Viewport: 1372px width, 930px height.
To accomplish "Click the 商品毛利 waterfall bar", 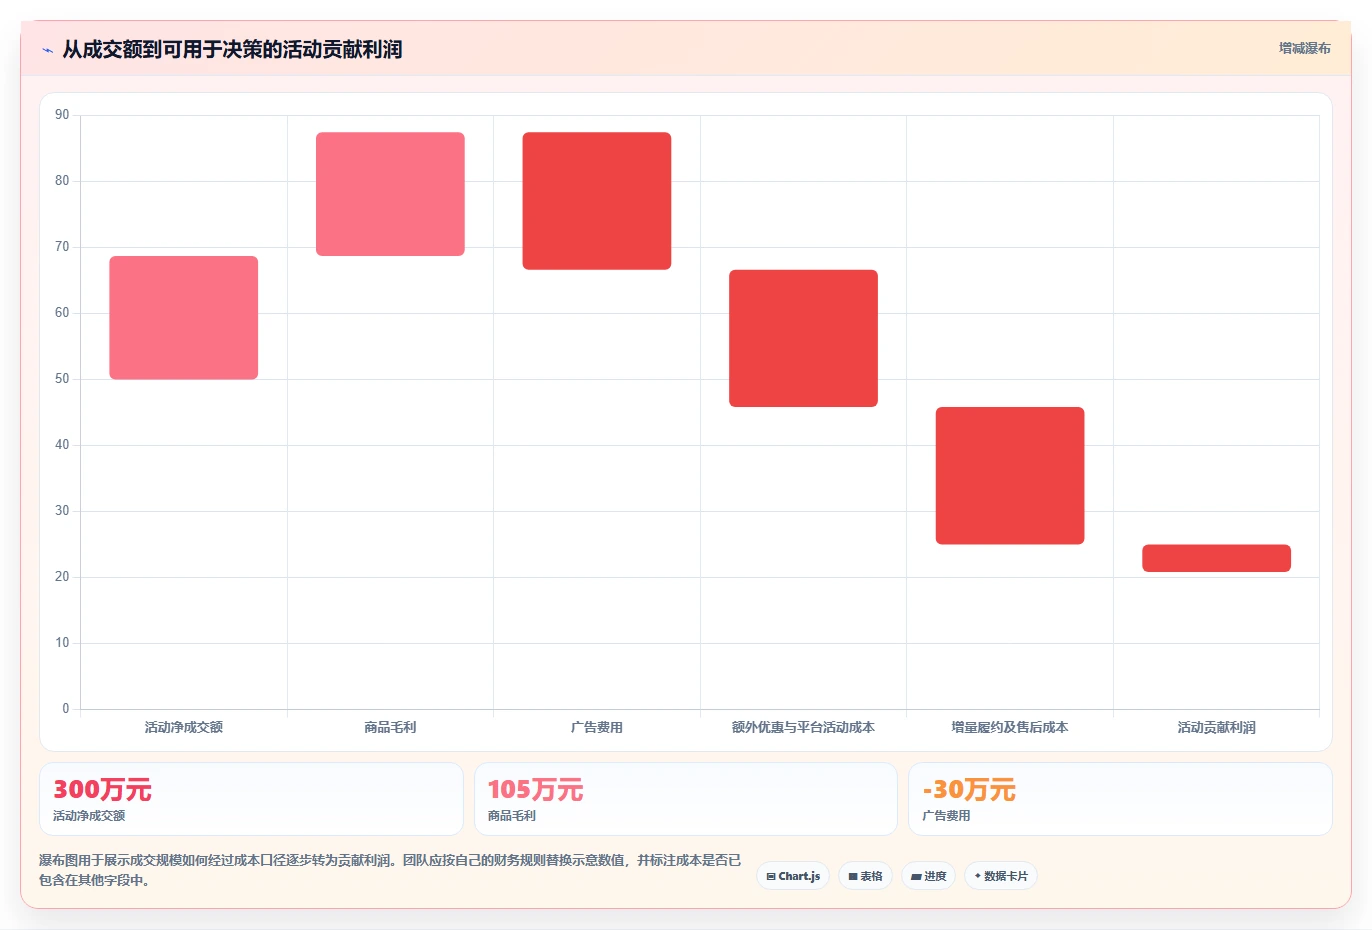I will 390,194.
